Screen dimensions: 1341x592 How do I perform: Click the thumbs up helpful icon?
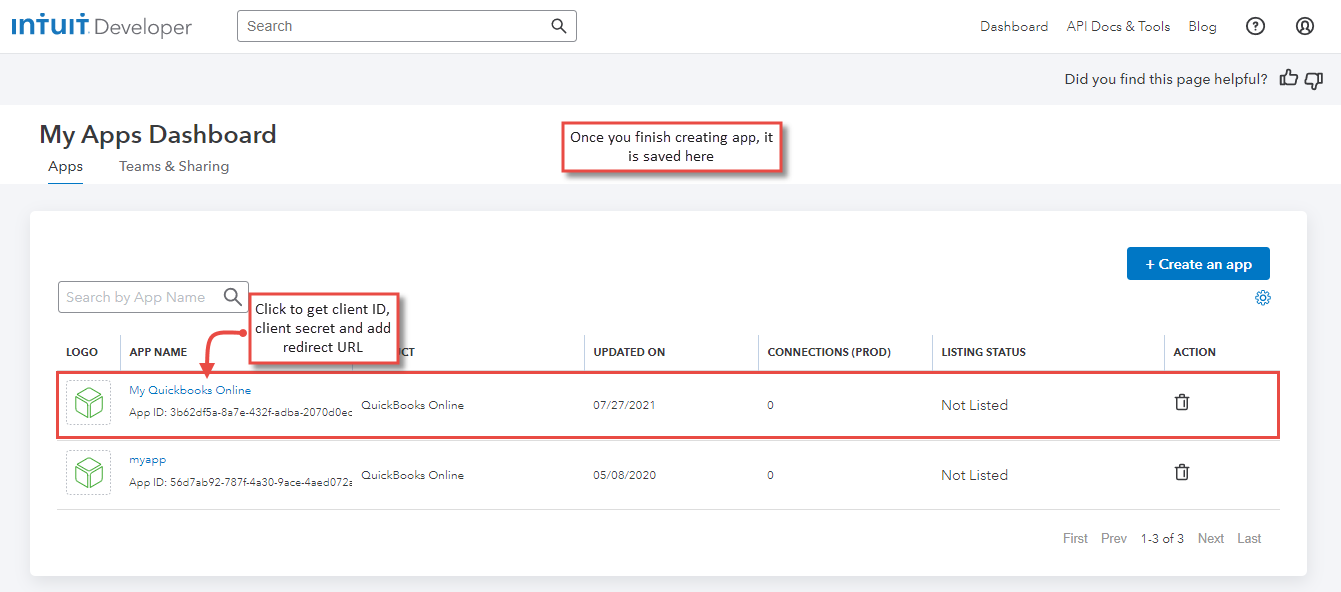click(1289, 78)
